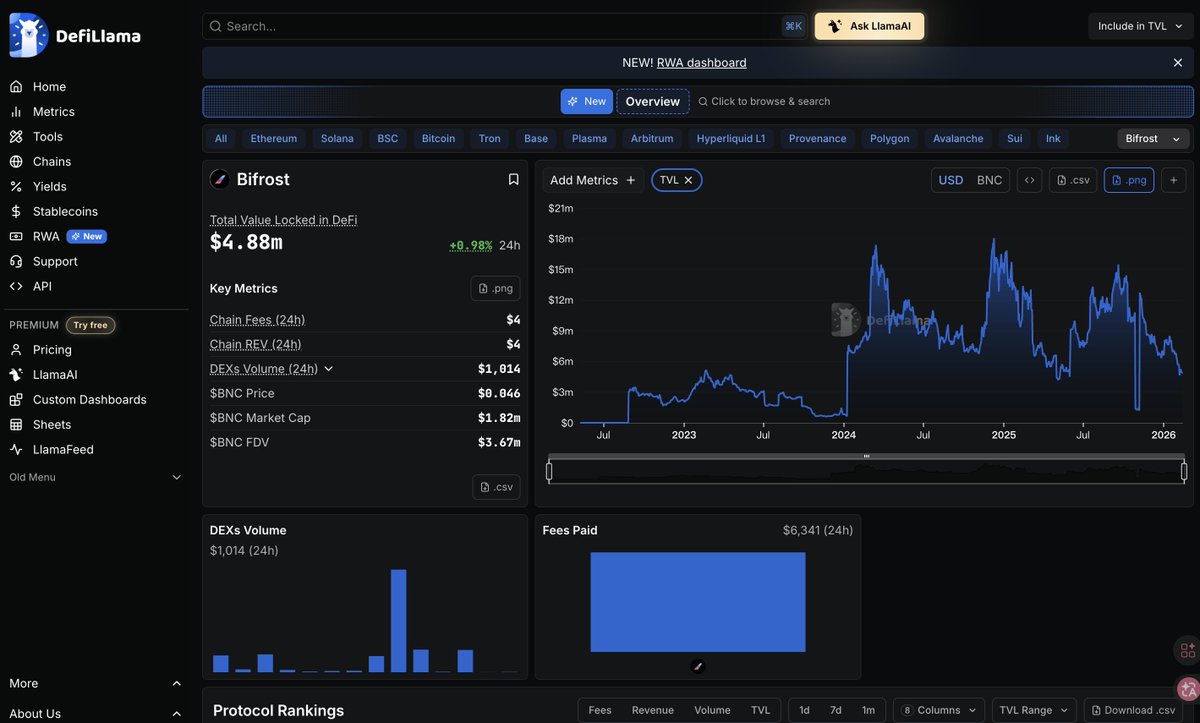This screenshot has width=1200, height=723.
Task: Open Yields page in sidebar
Action: click(x=49, y=186)
